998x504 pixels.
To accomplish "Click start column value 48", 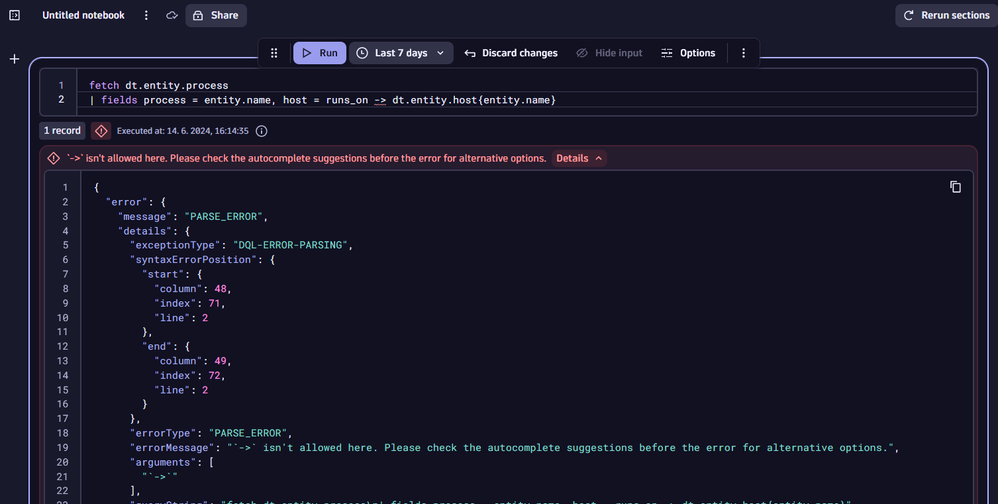I will click(x=220, y=288).
